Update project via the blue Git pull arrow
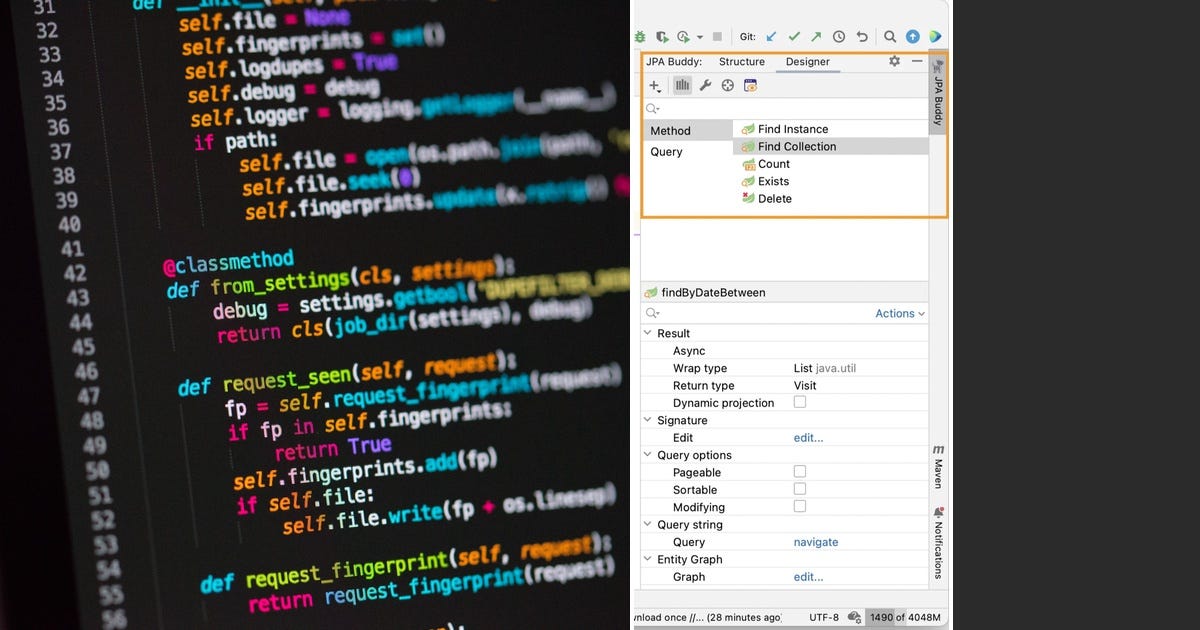1200x630 pixels. point(771,36)
